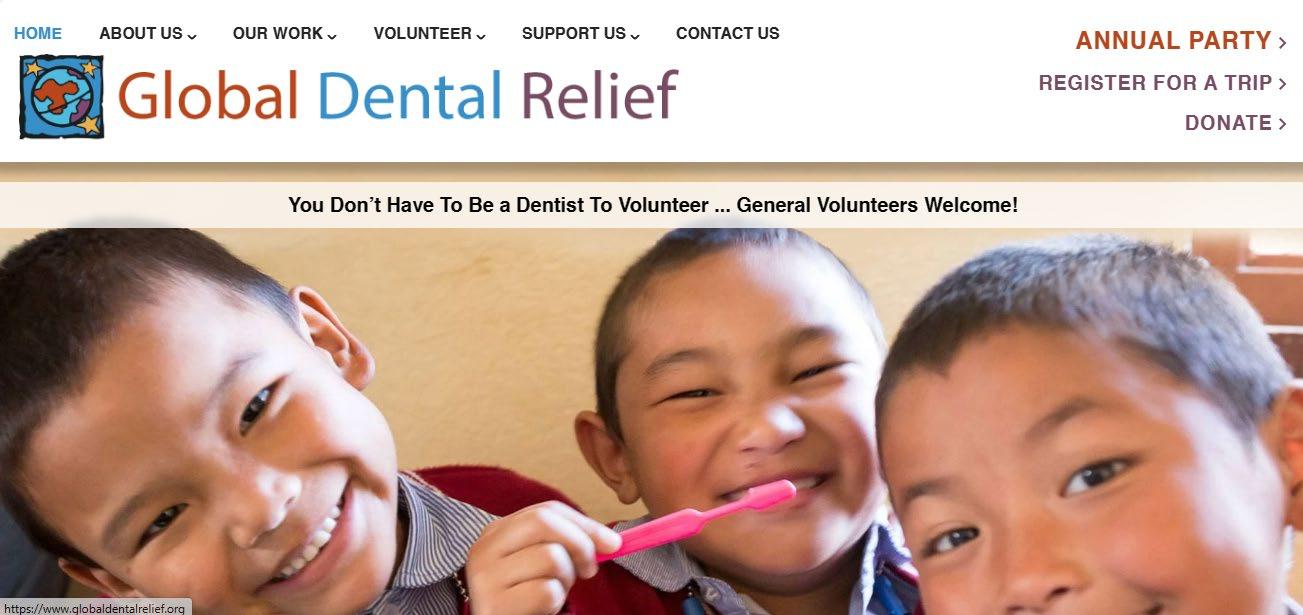Expand the About Us dropdown arrow
1303x615 pixels.
pos(192,36)
